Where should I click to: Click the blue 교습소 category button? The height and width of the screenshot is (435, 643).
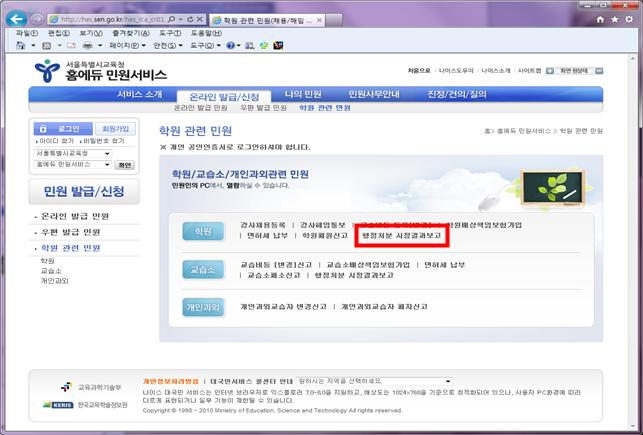point(203,269)
